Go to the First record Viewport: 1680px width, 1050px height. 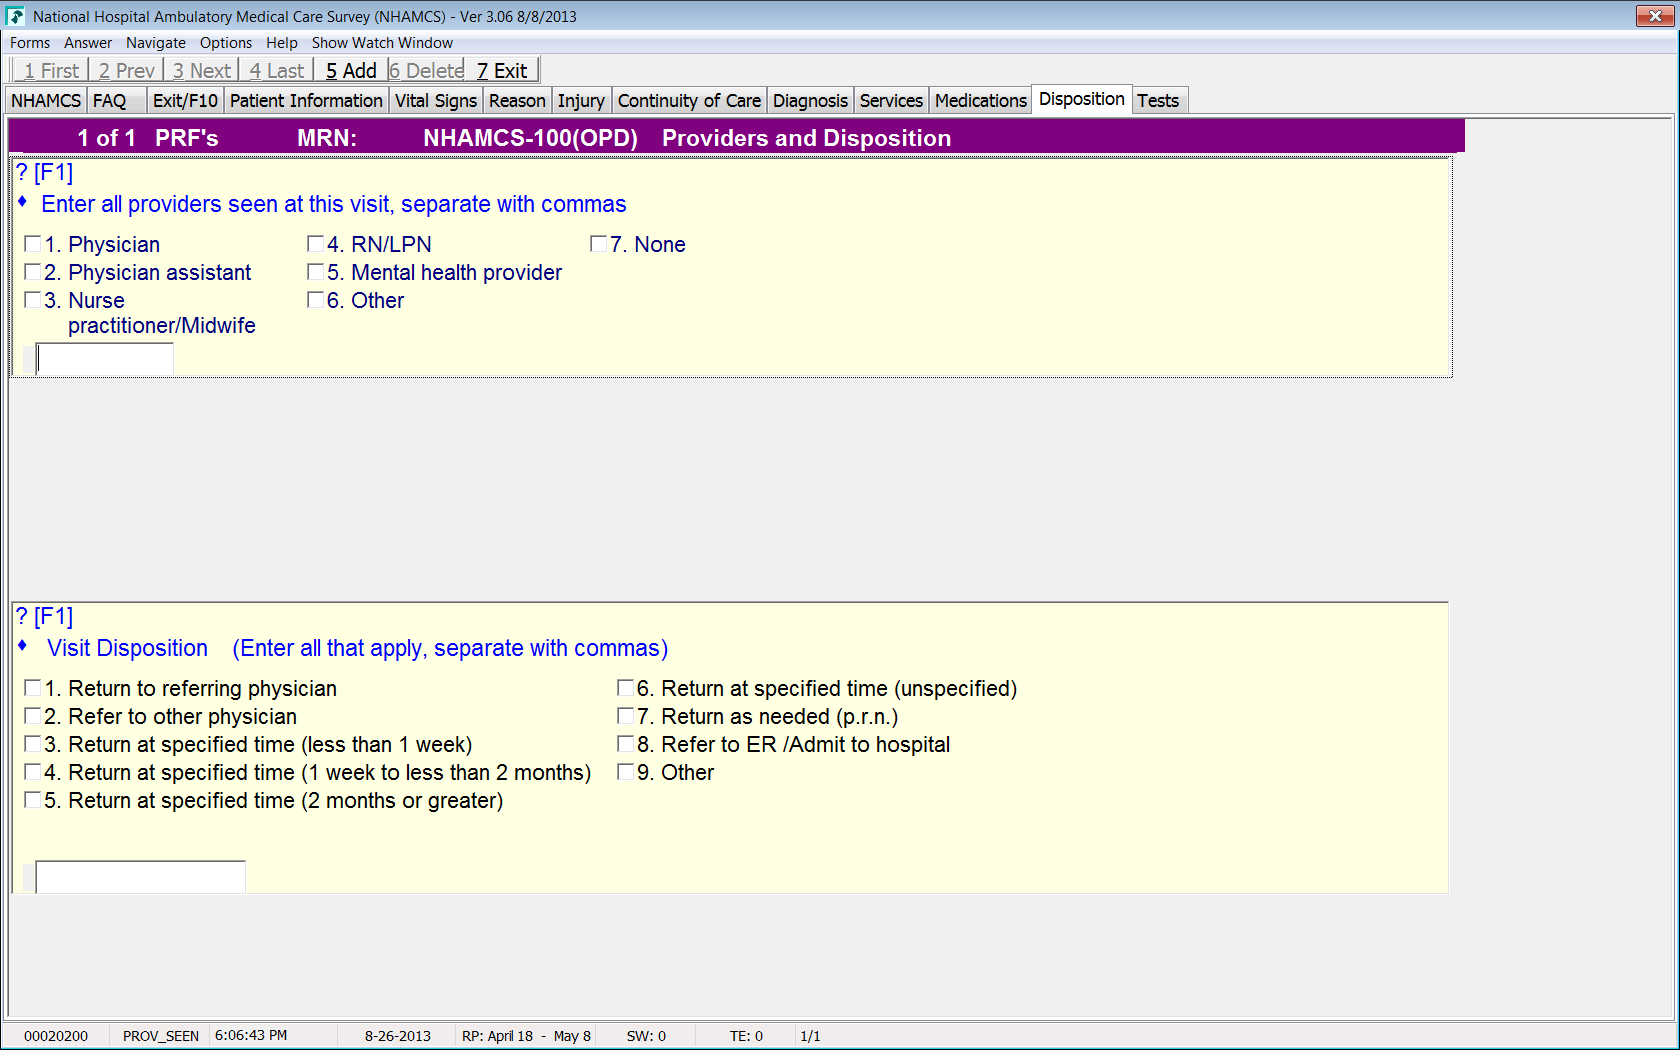click(x=50, y=70)
